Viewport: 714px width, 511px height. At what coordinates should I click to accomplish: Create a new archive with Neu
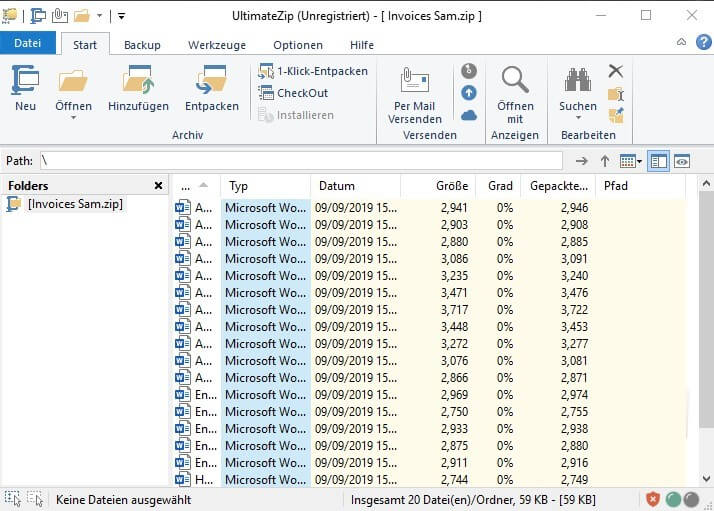pos(25,88)
